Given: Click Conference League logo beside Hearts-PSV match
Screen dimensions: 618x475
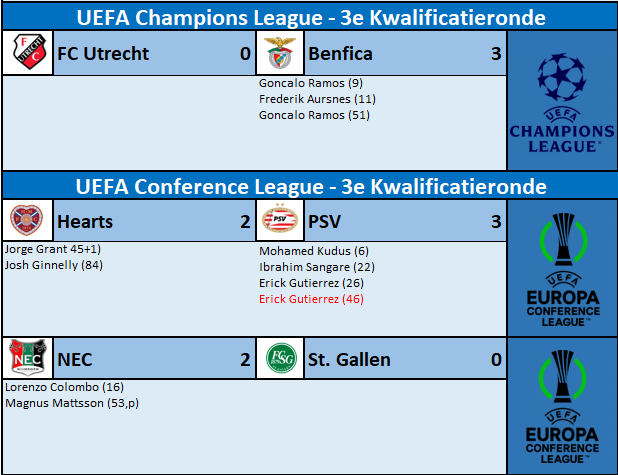Looking at the screenshot, I should tap(562, 269).
